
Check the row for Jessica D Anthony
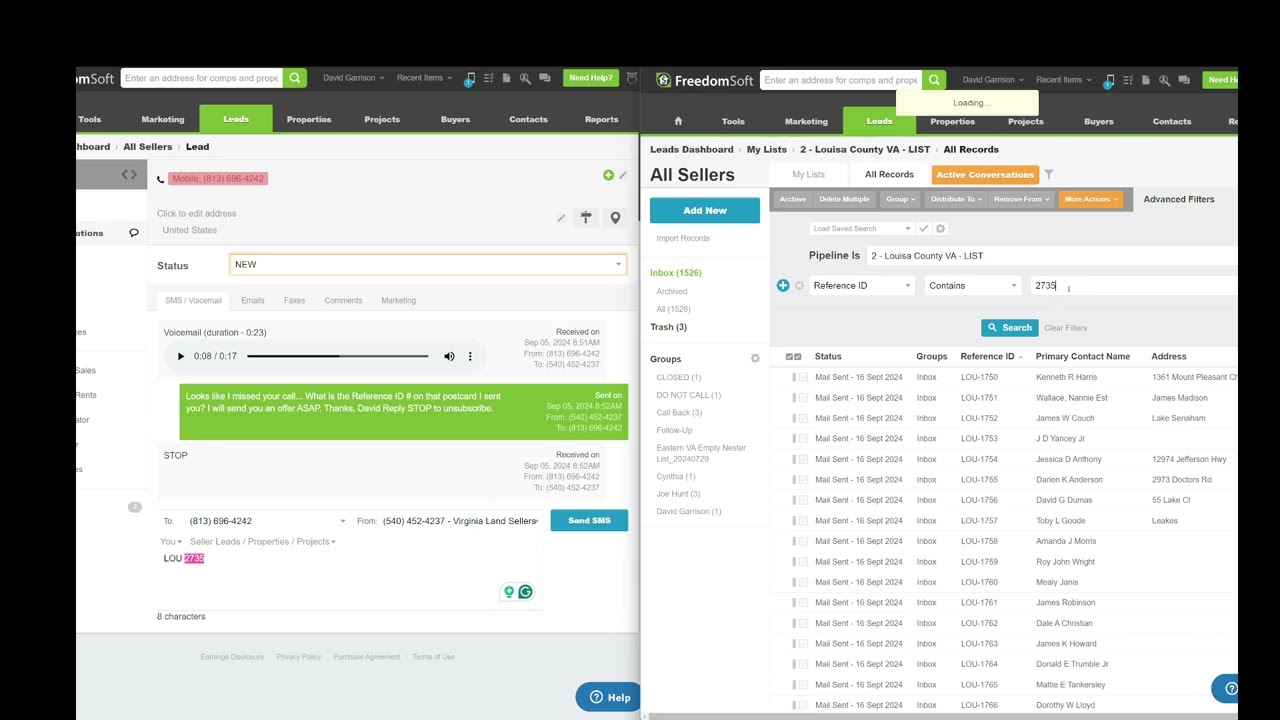[x=803, y=459]
